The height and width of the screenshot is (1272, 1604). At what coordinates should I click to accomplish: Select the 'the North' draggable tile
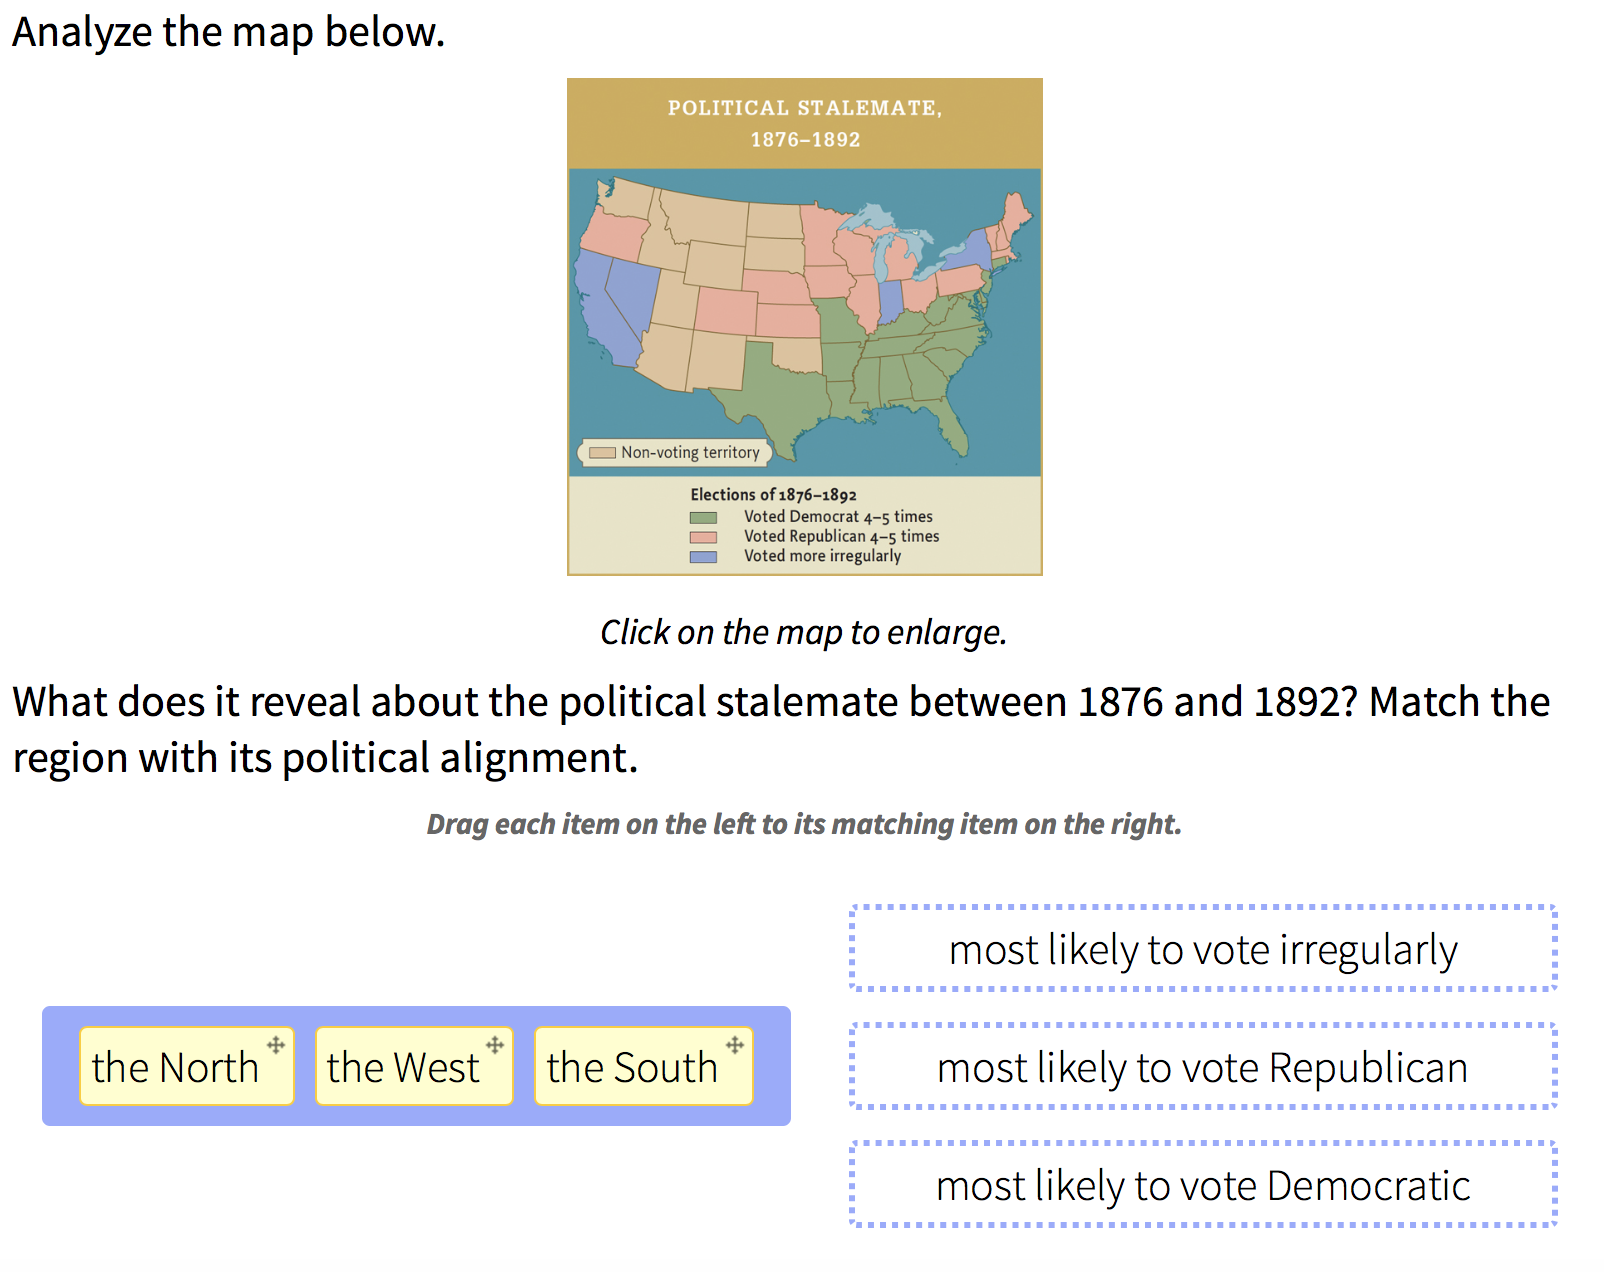187,1066
